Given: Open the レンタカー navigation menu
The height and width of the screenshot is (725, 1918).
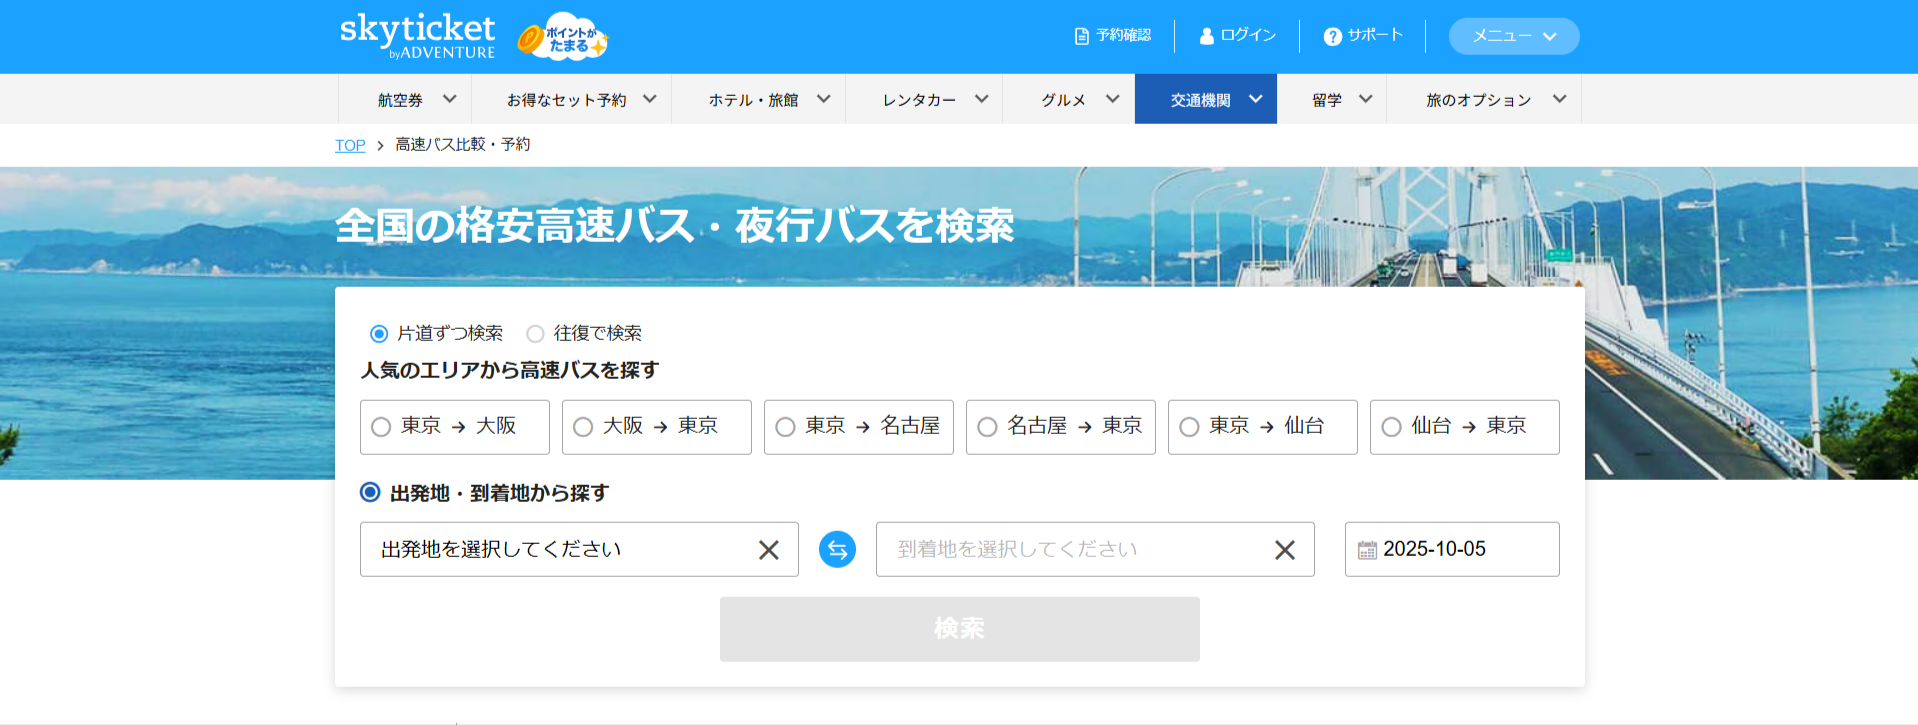Looking at the screenshot, I should point(934,100).
